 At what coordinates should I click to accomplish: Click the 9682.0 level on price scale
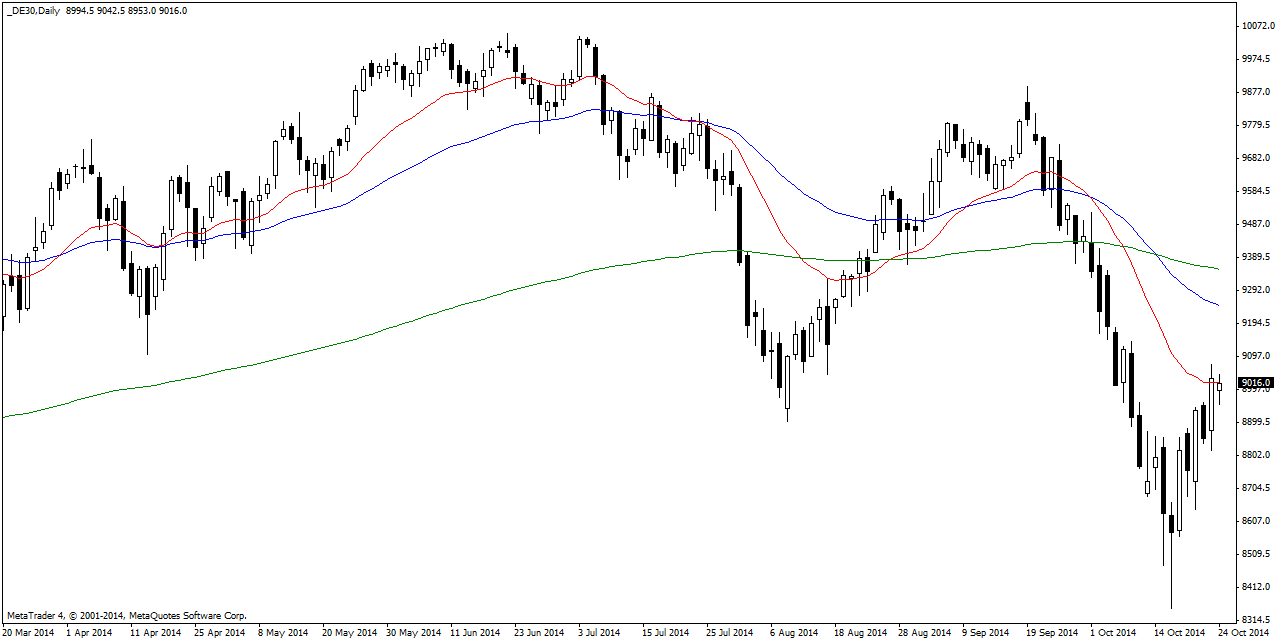click(1255, 158)
